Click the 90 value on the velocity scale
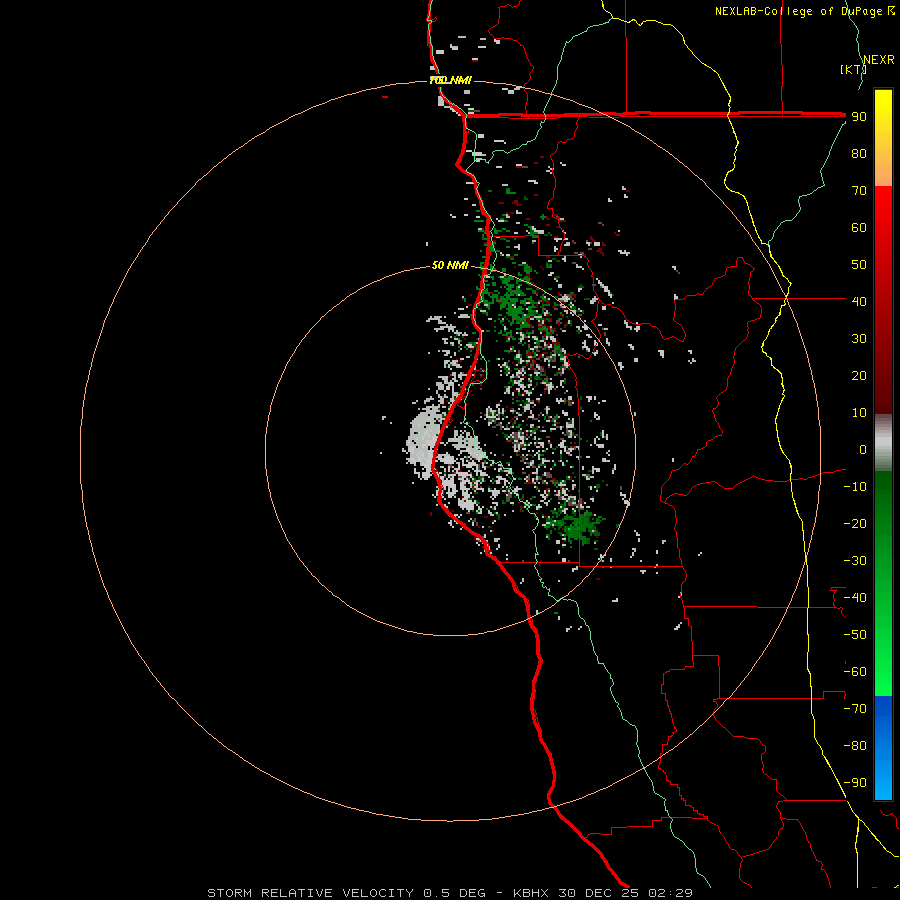 point(859,117)
